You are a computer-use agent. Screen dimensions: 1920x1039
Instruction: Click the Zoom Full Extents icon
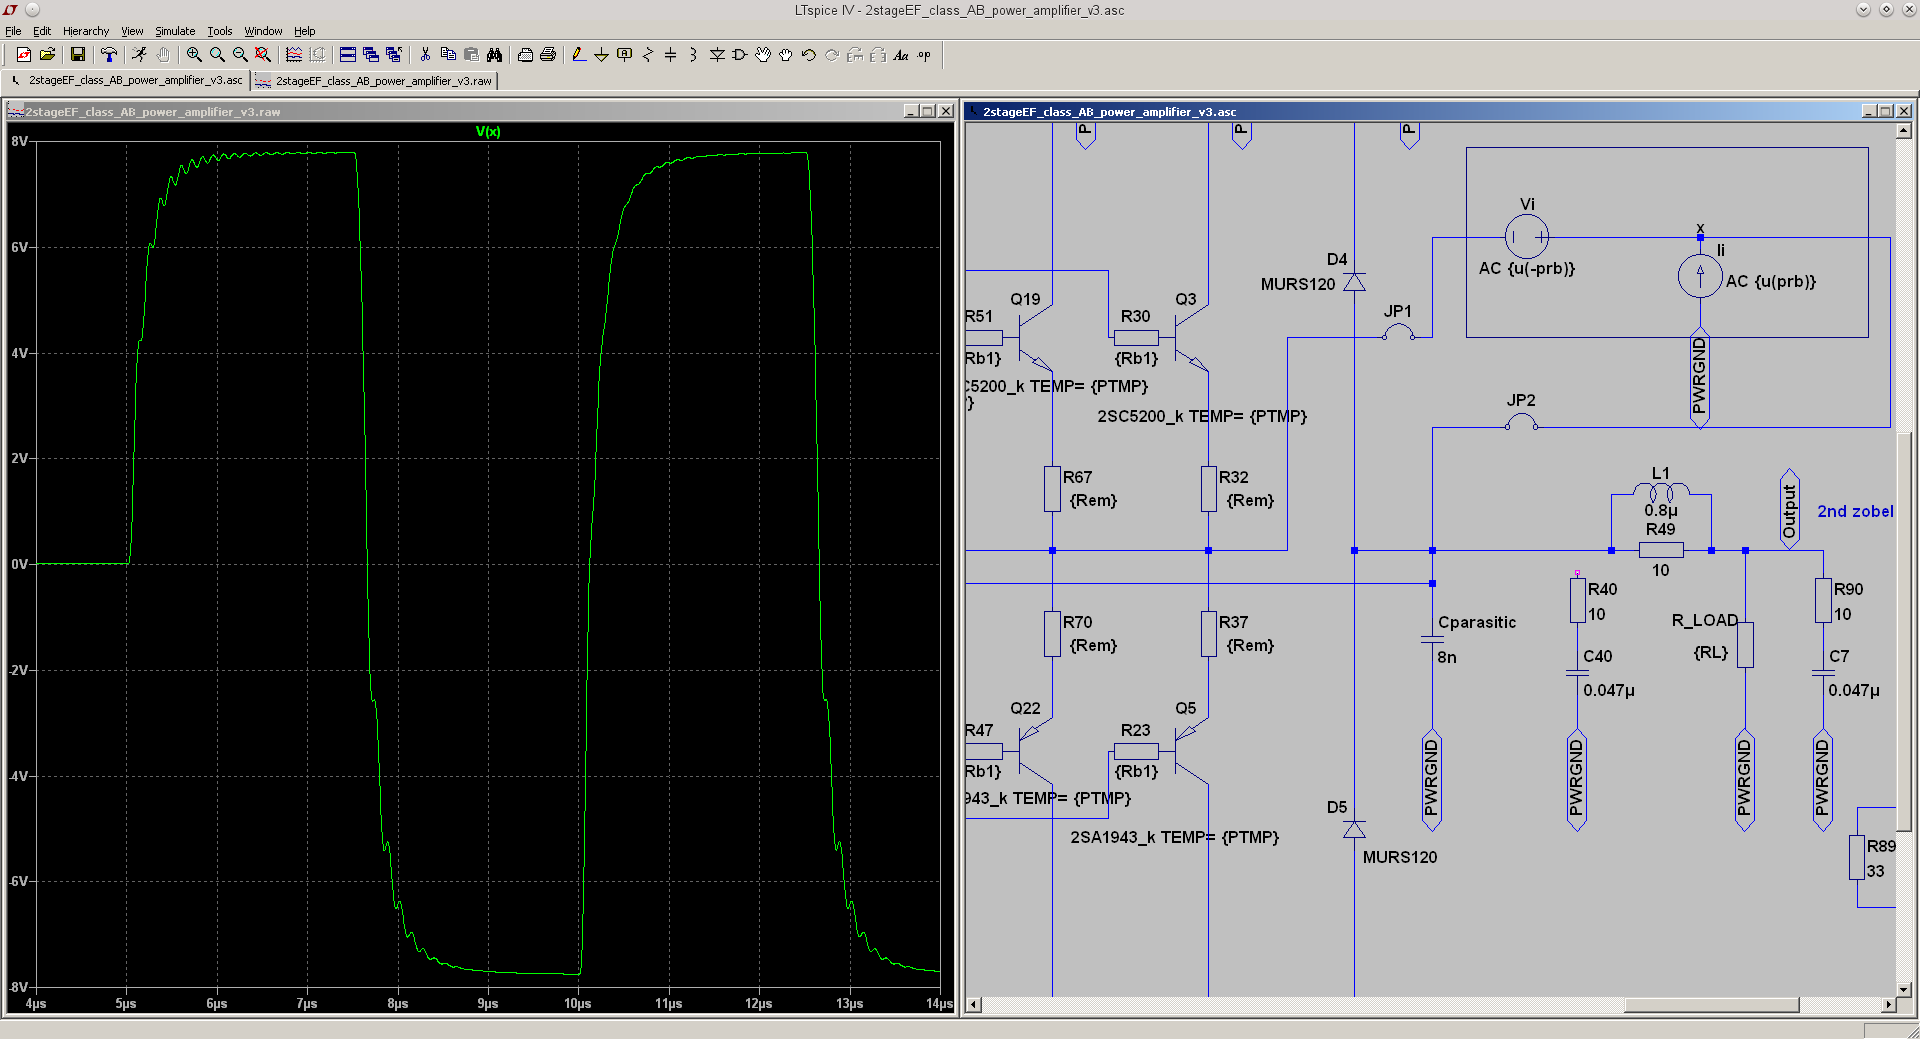[263, 55]
